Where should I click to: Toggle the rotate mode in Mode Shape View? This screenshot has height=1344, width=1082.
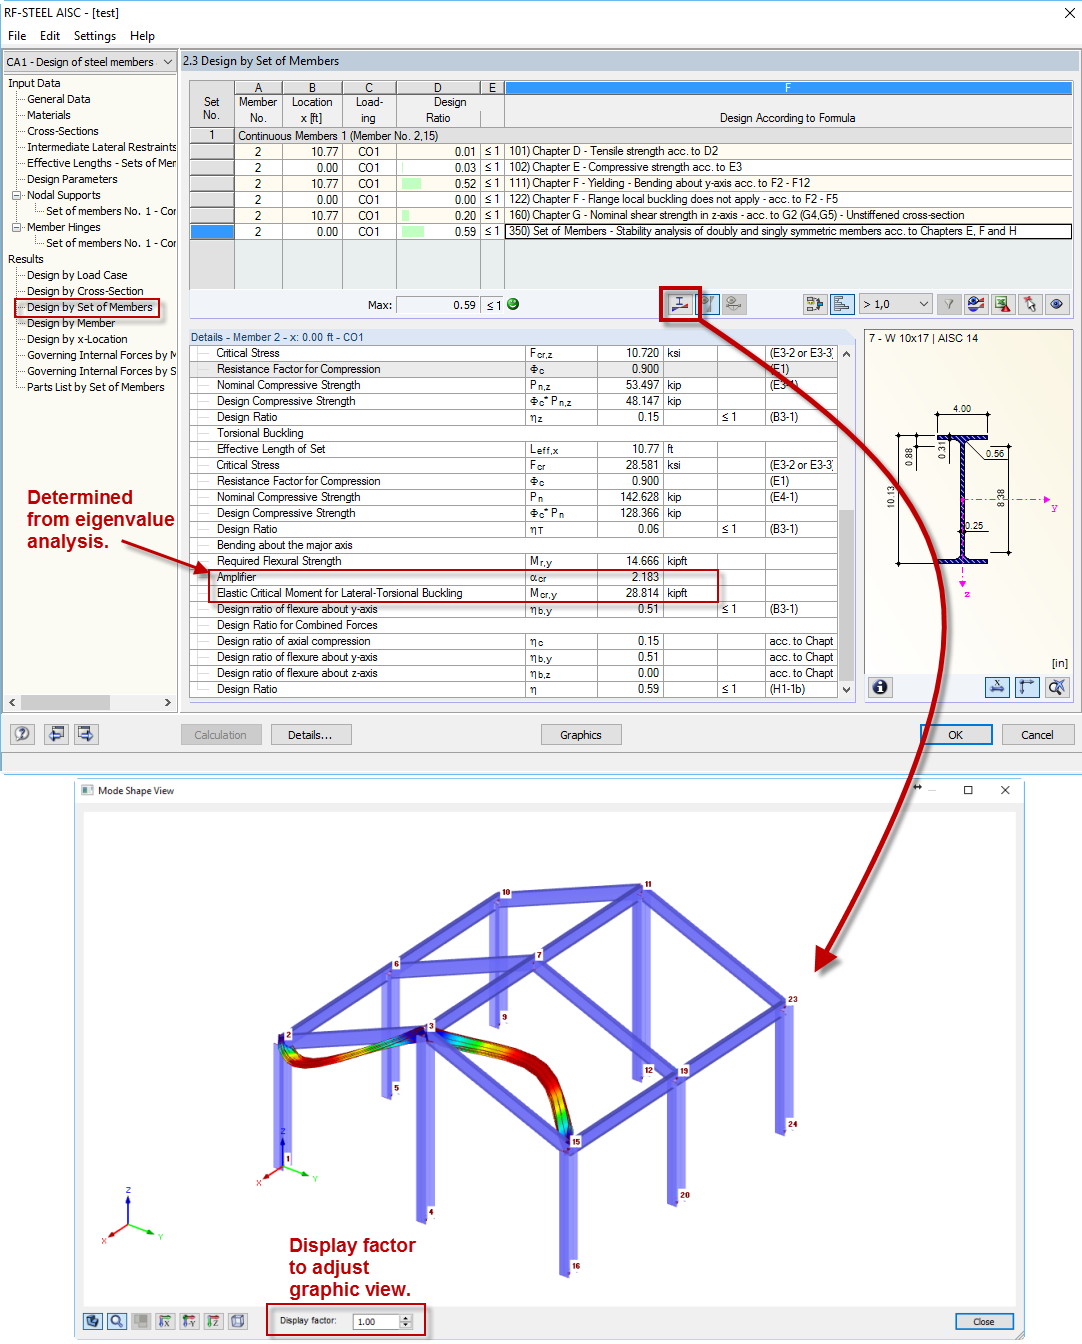click(x=93, y=1321)
